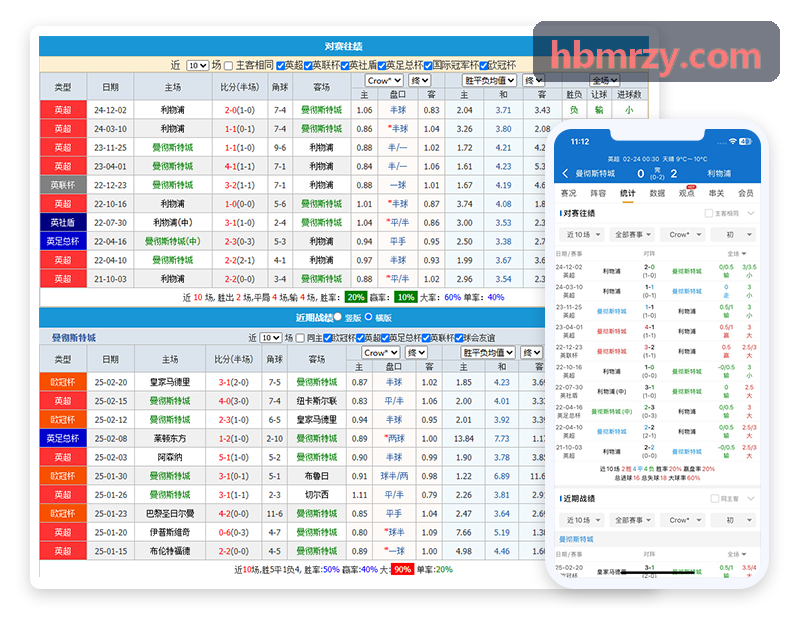
Task: Open the 终 dropdown beside 对赛往绩 Crow*
Action: (x=420, y=81)
